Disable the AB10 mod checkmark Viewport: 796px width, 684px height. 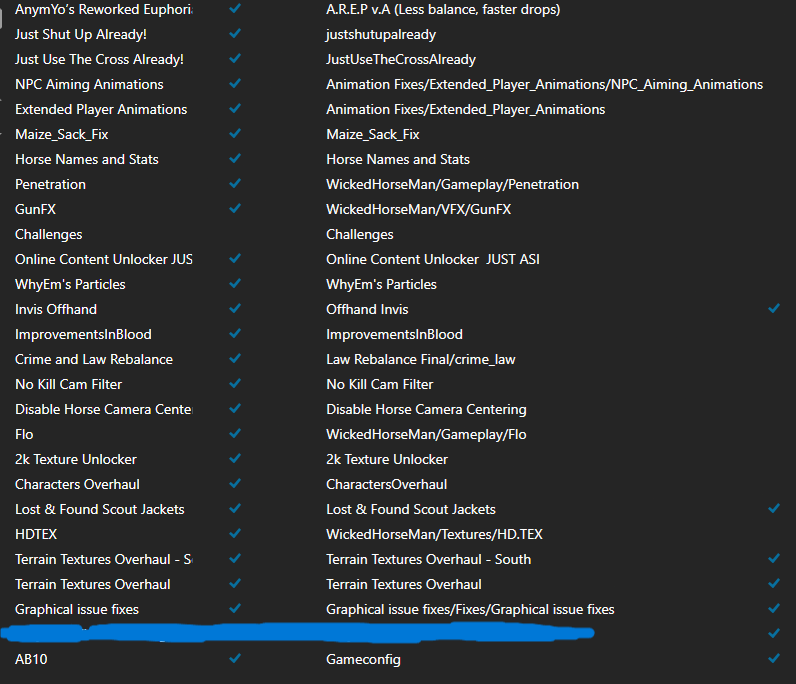[x=235, y=659]
